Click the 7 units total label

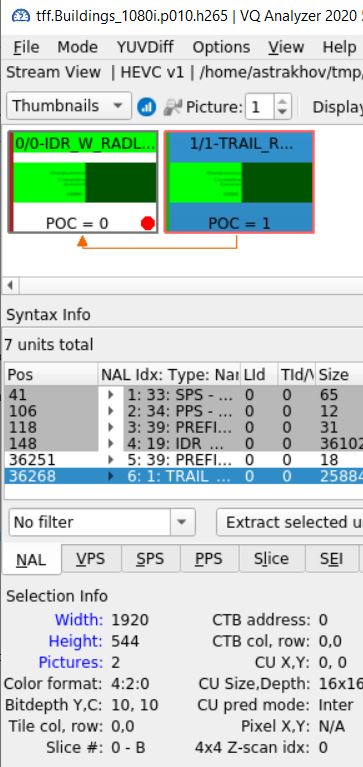pyautogui.click(x=48, y=345)
